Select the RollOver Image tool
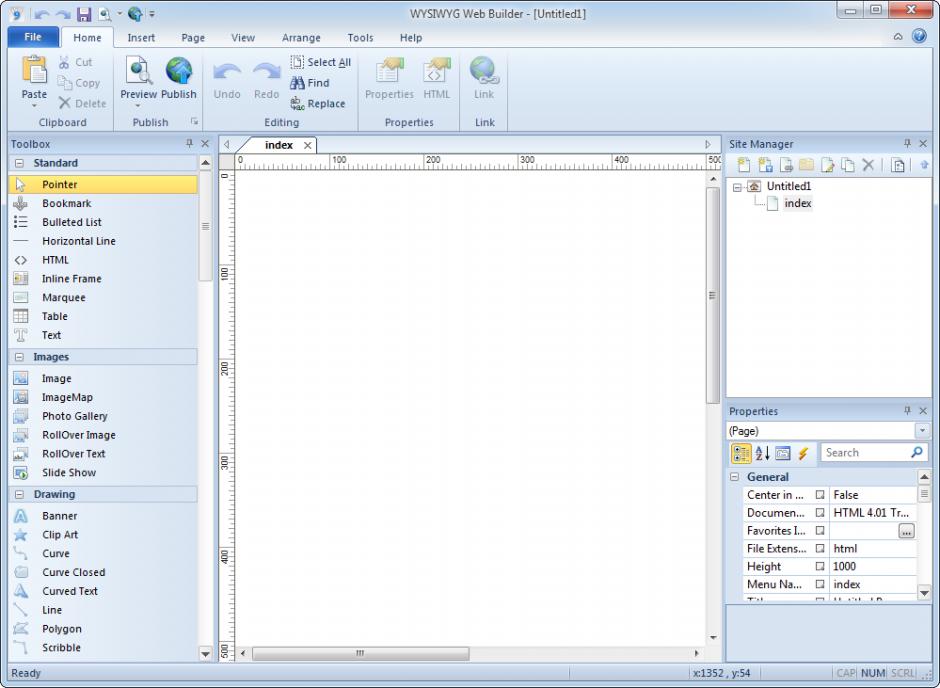Viewport: 940px width, 688px height. coord(103,435)
